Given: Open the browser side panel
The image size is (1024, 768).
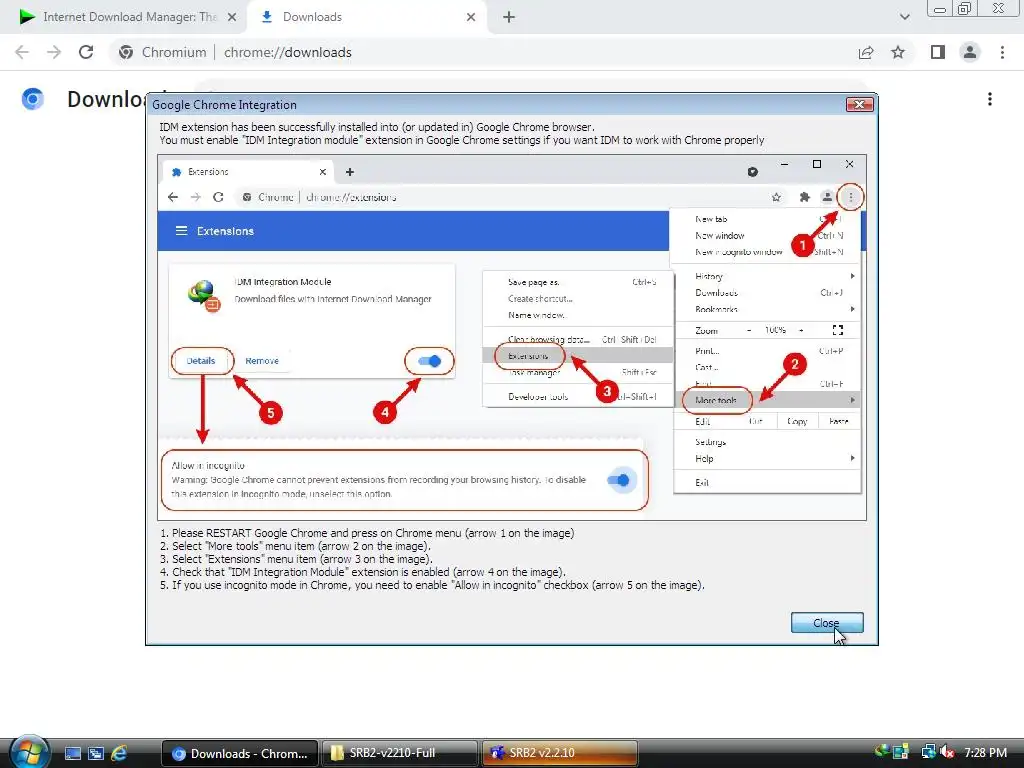Looking at the screenshot, I should click(938, 52).
